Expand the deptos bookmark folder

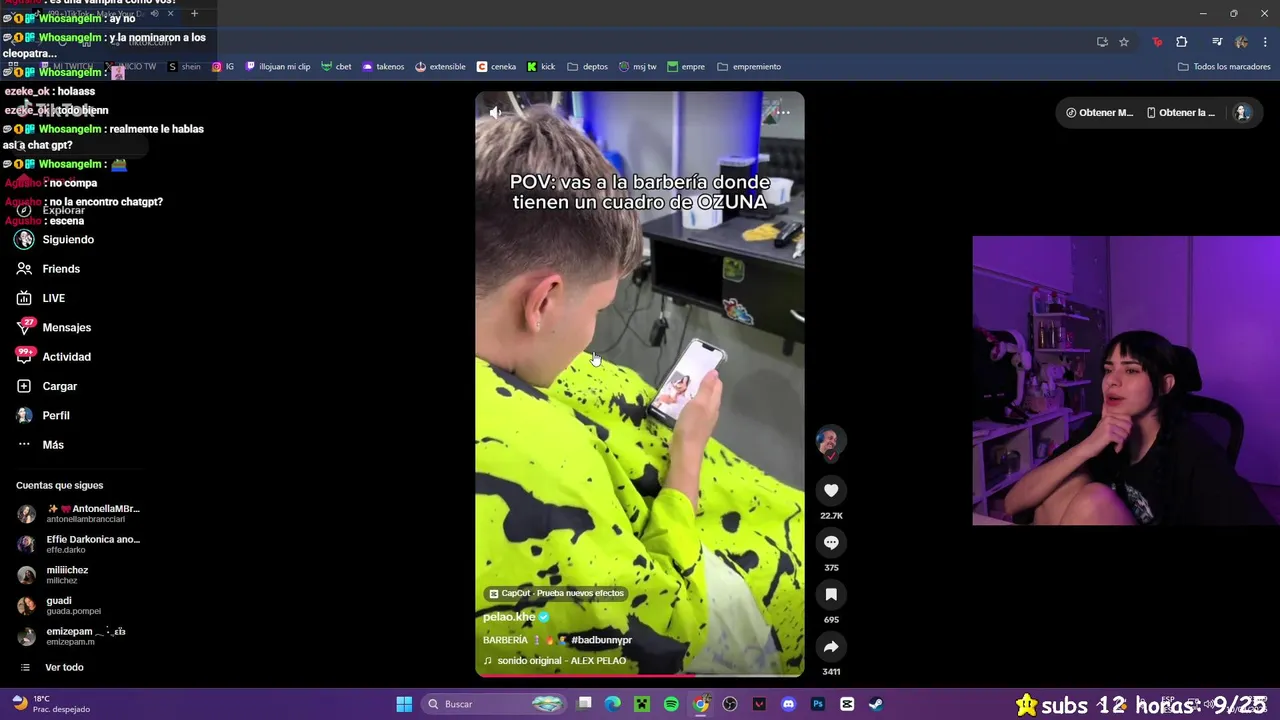coord(587,67)
